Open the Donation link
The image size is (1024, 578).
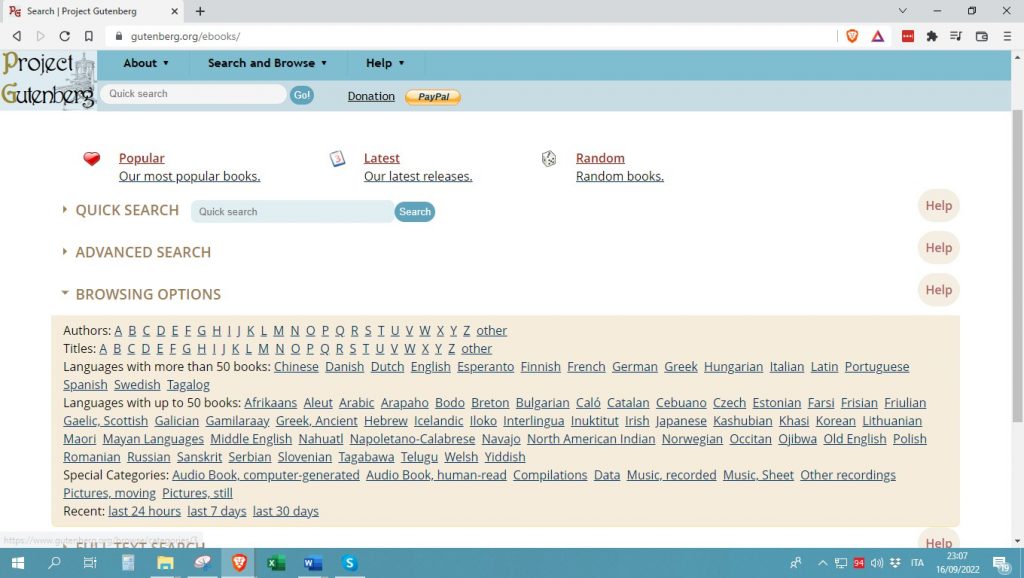coord(370,96)
